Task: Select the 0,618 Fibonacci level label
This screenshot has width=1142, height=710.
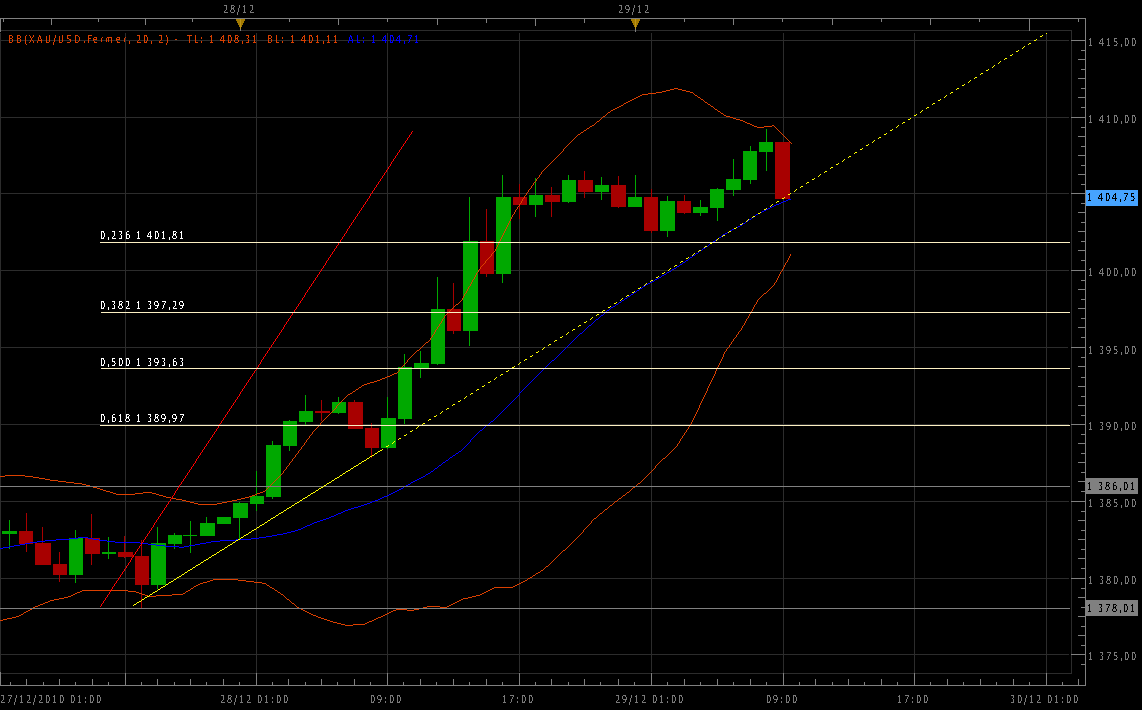Action: point(142,419)
